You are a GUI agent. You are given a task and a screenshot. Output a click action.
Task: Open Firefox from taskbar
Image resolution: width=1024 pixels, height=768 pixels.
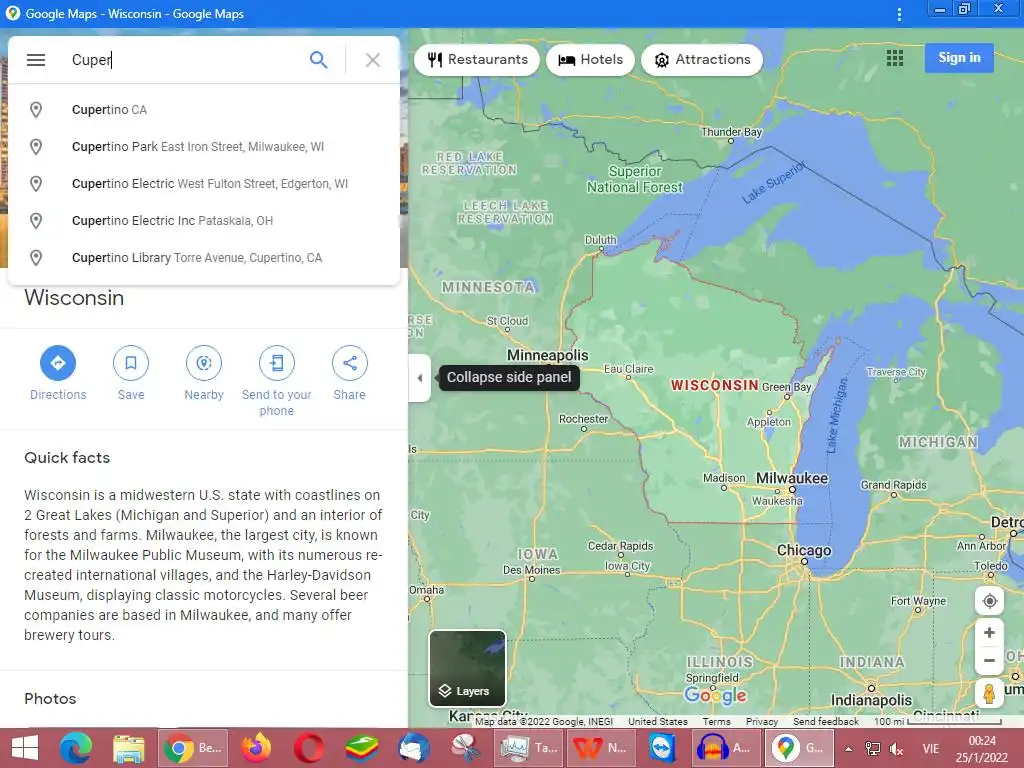coord(256,748)
